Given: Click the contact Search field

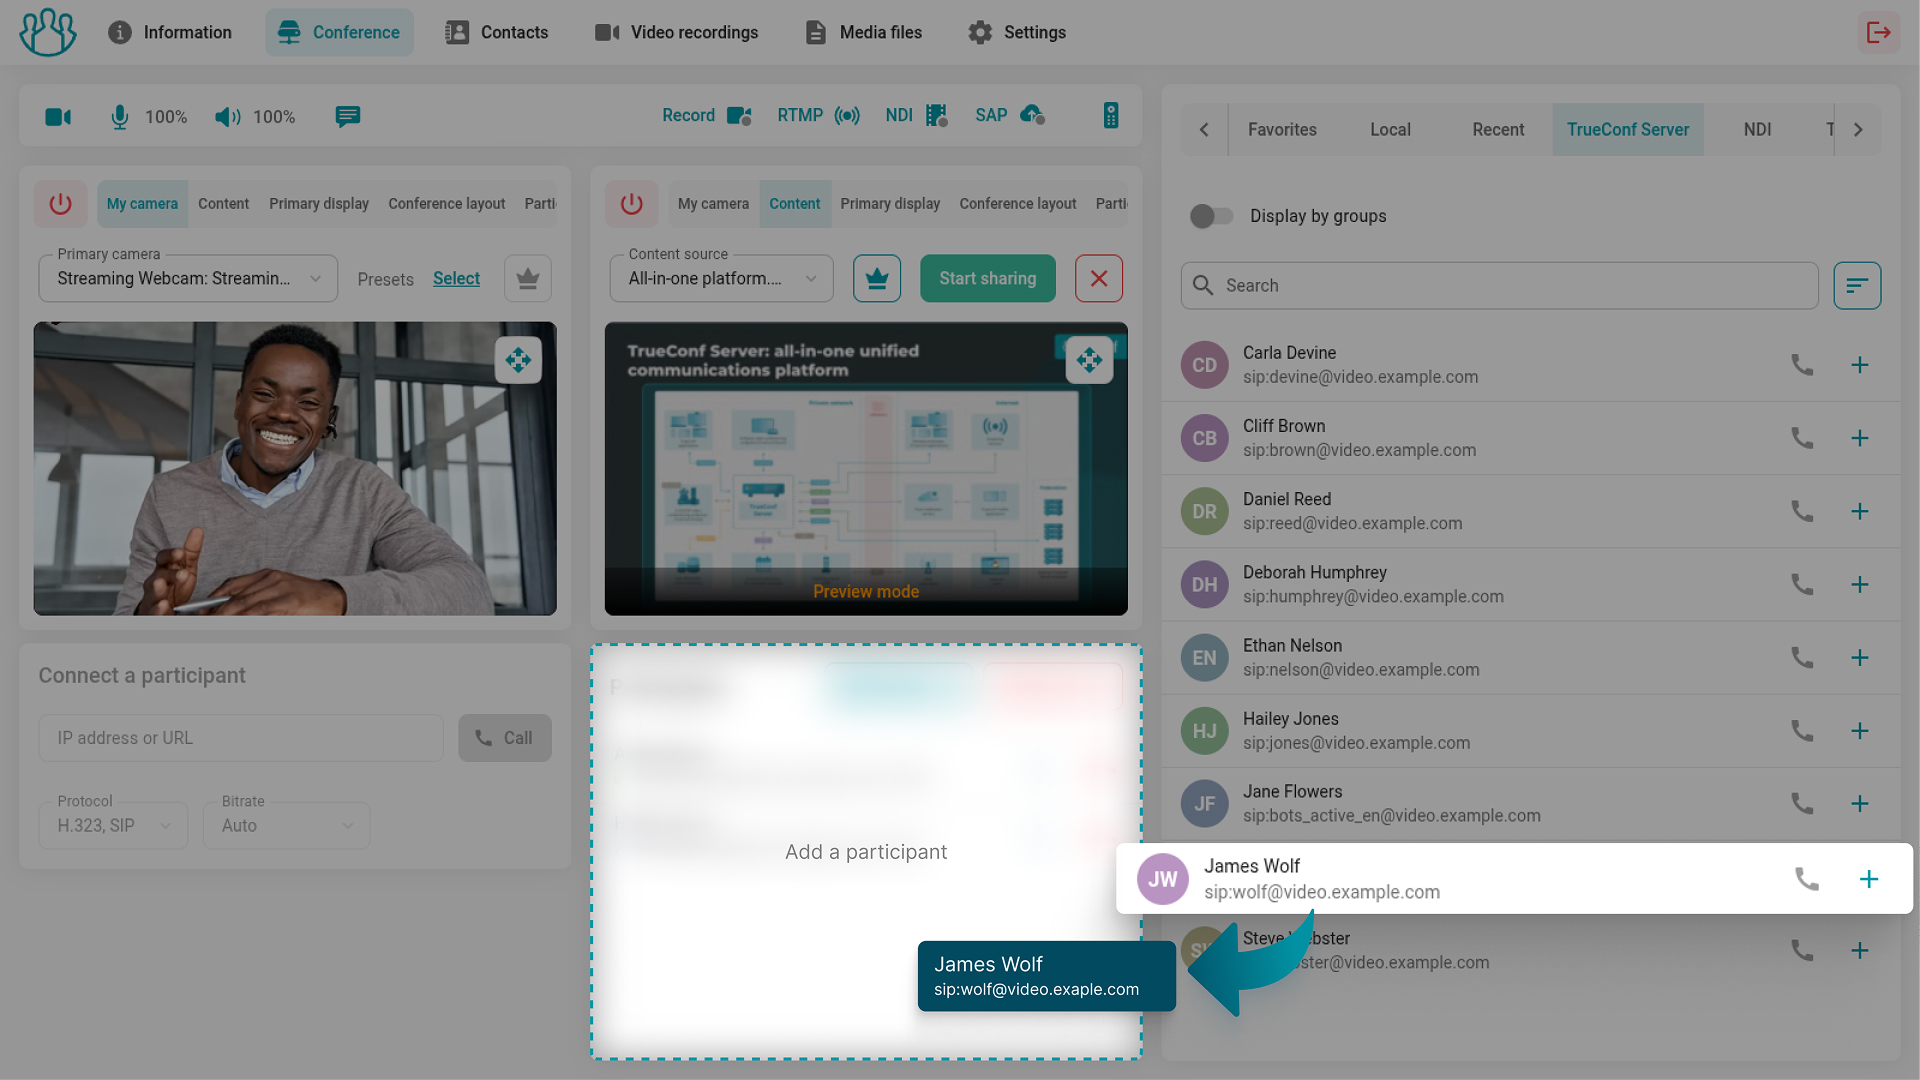Looking at the screenshot, I should (x=1499, y=286).
